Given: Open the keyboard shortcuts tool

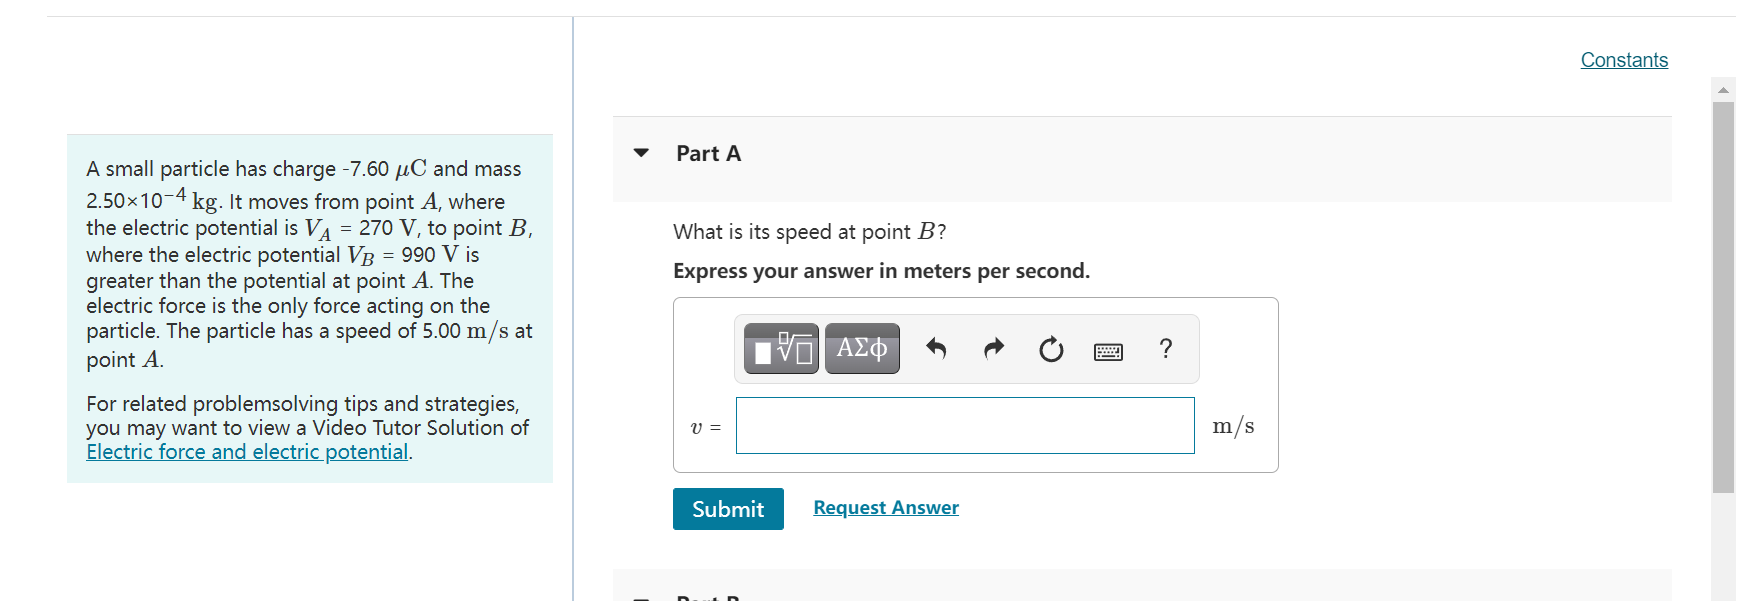Looking at the screenshot, I should coord(1107,349).
